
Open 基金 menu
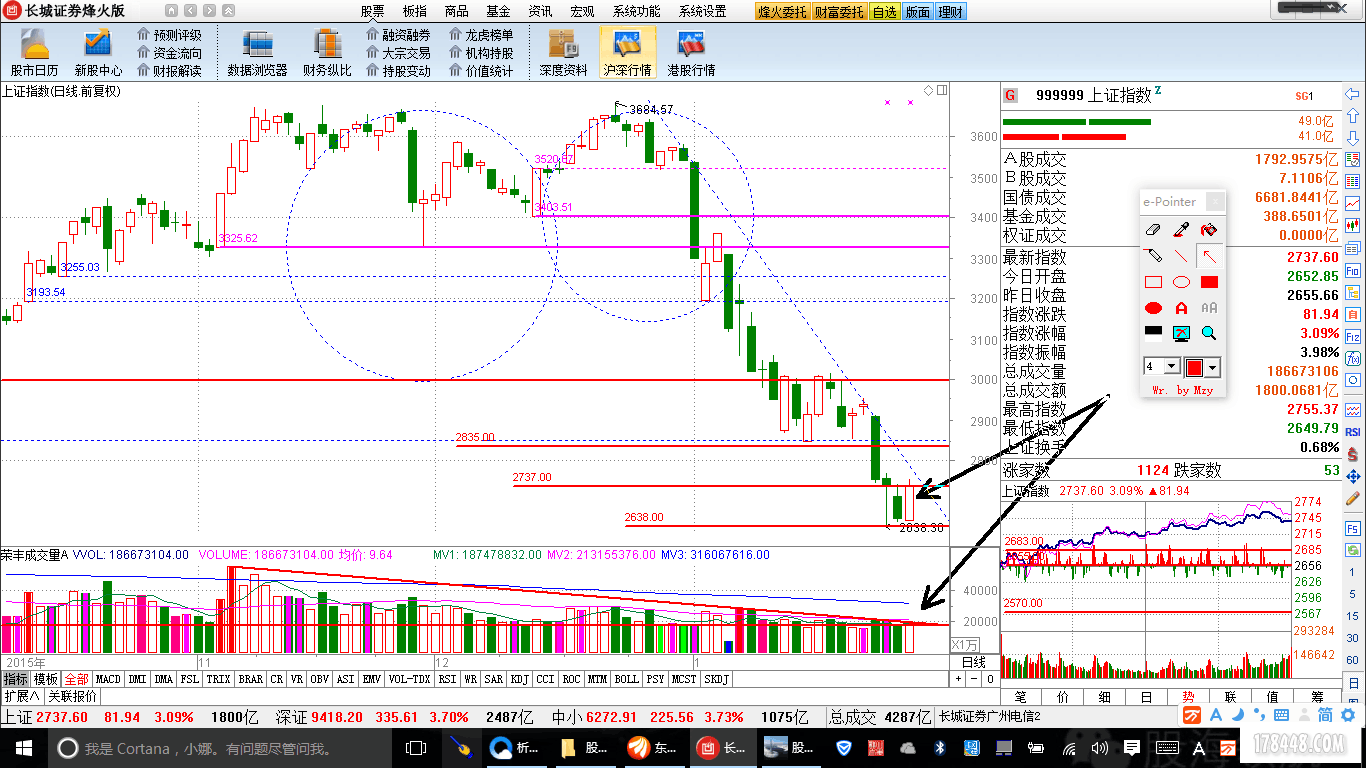(x=498, y=11)
